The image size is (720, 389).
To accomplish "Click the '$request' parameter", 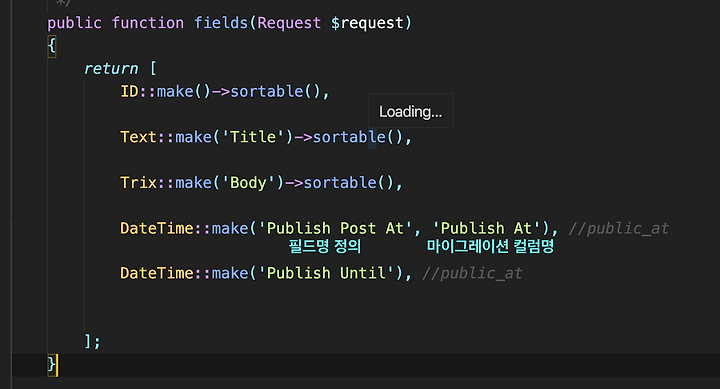I will tap(367, 23).
